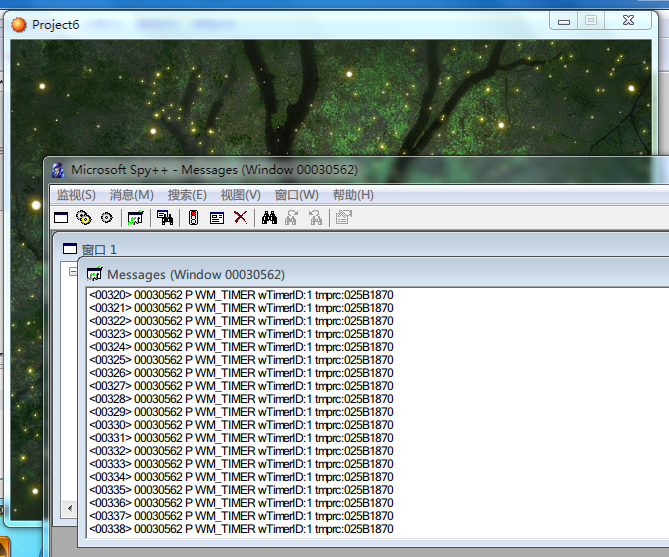Select message line <00333>

click(241, 464)
